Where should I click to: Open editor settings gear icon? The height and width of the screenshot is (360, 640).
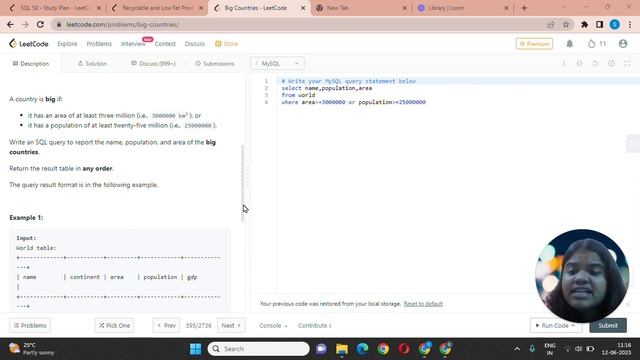pyautogui.click(x=611, y=64)
